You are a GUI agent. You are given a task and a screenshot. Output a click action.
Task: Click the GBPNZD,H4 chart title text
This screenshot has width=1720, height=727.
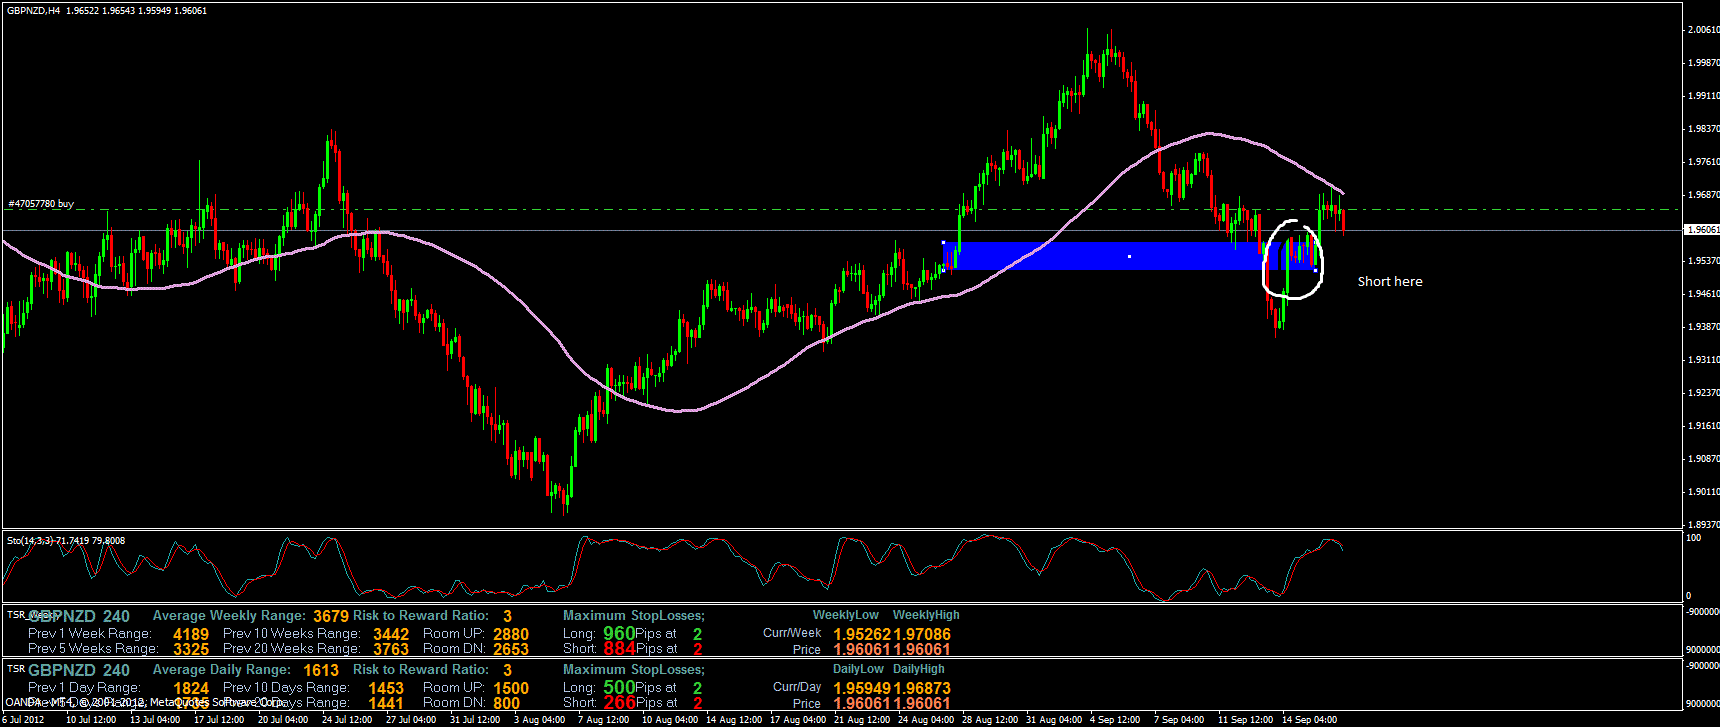point(32,11)
